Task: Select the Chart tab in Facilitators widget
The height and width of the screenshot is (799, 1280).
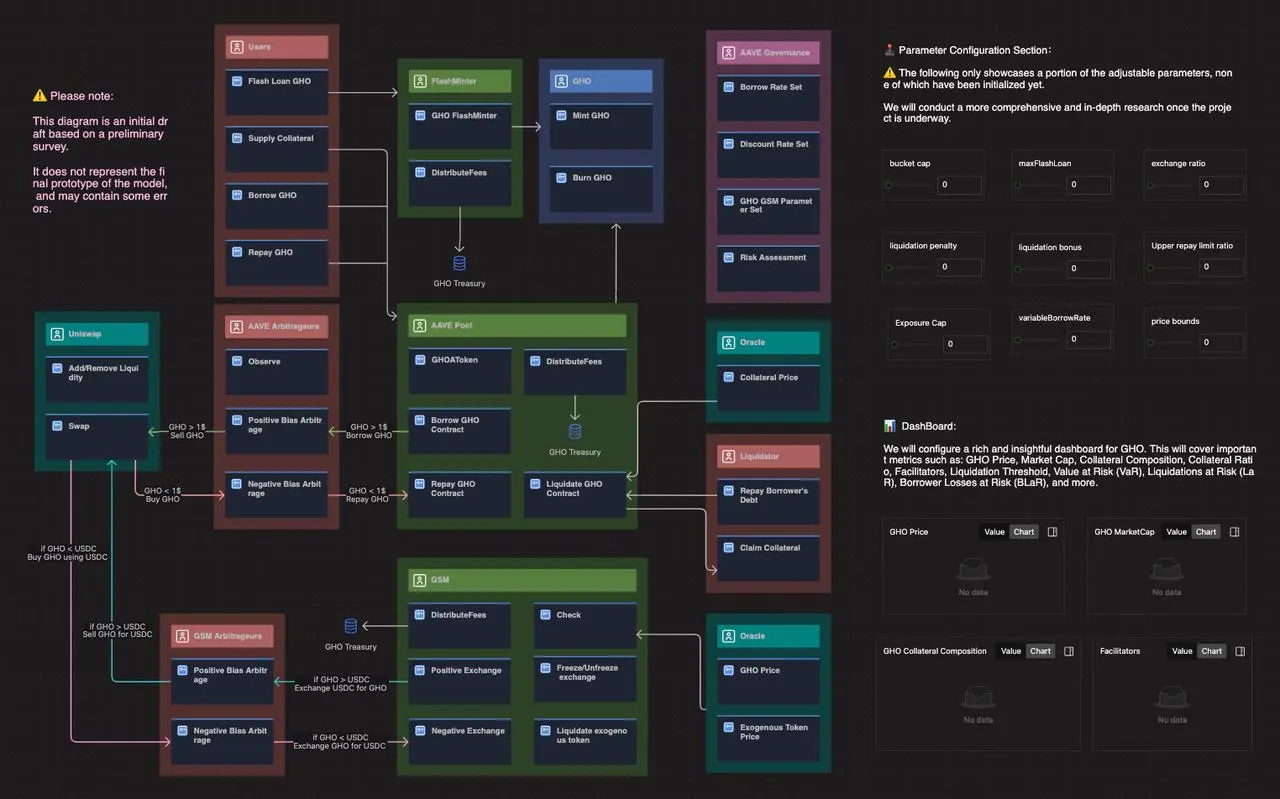Action: [1212, 651]
